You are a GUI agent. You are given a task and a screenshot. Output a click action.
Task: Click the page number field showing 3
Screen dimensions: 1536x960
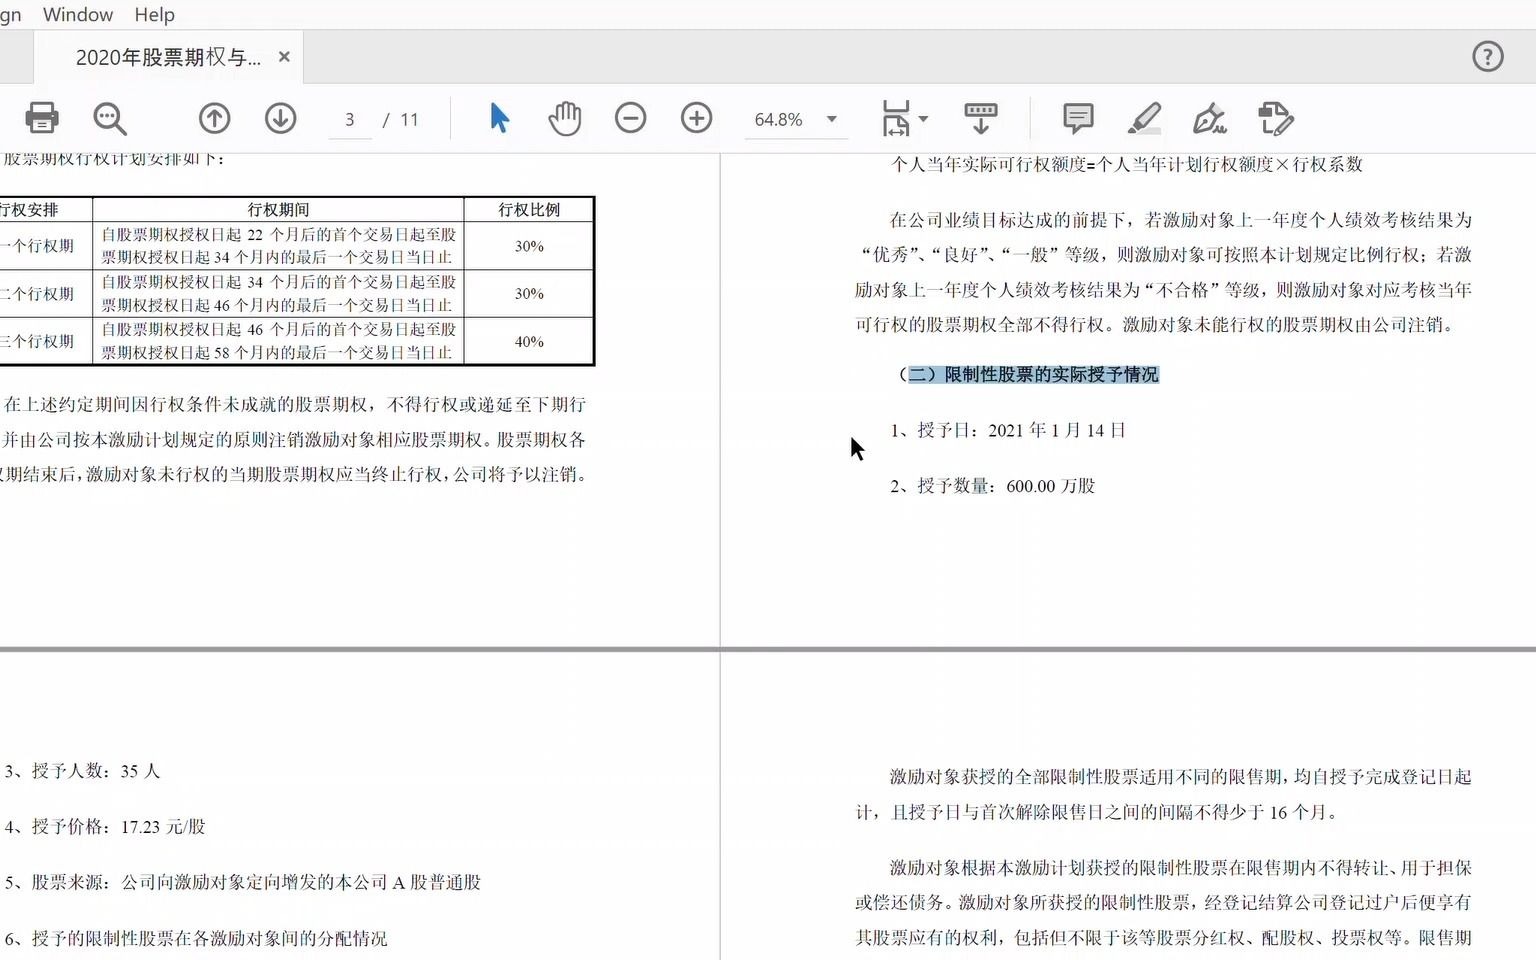pos(349,119)
